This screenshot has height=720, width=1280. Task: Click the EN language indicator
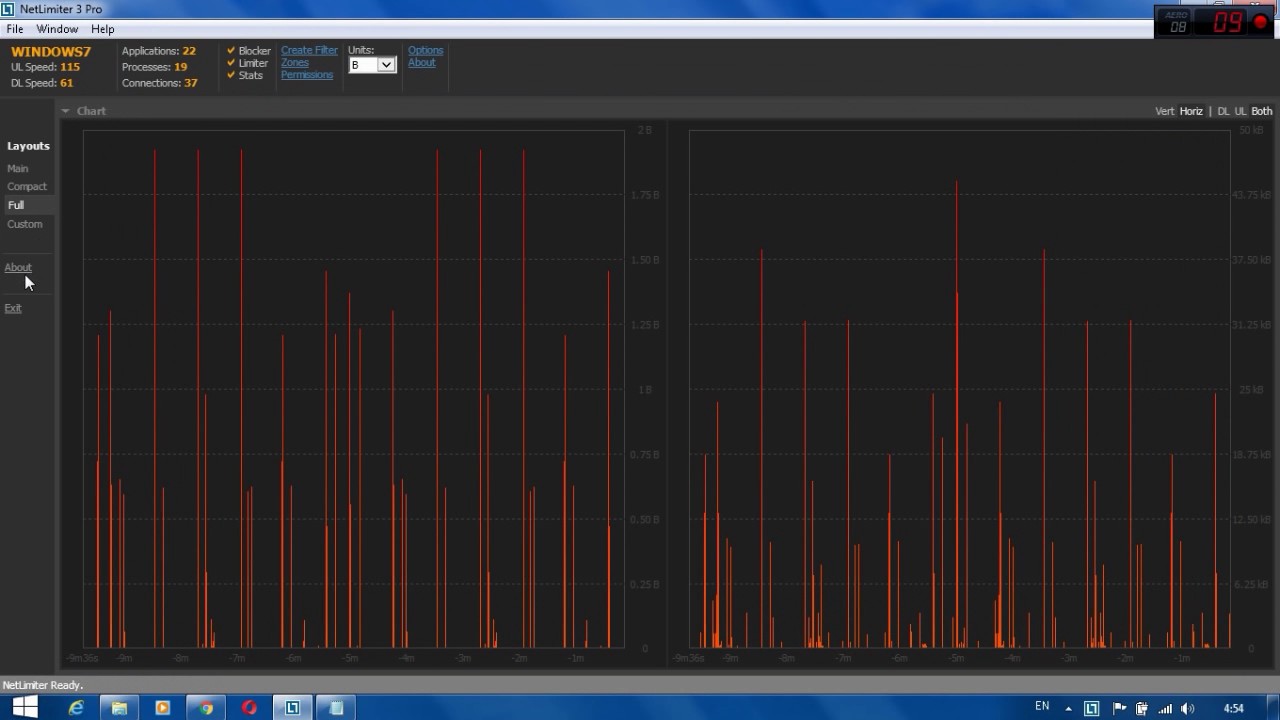coord(1042,706)
